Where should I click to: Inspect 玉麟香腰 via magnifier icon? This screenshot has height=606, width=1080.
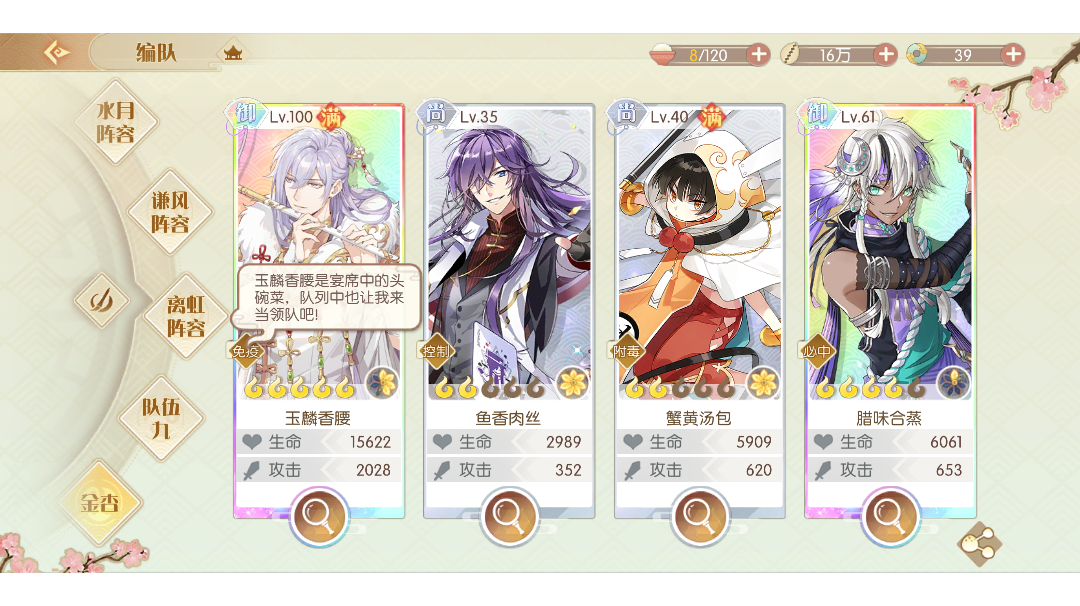coord(318,515)
